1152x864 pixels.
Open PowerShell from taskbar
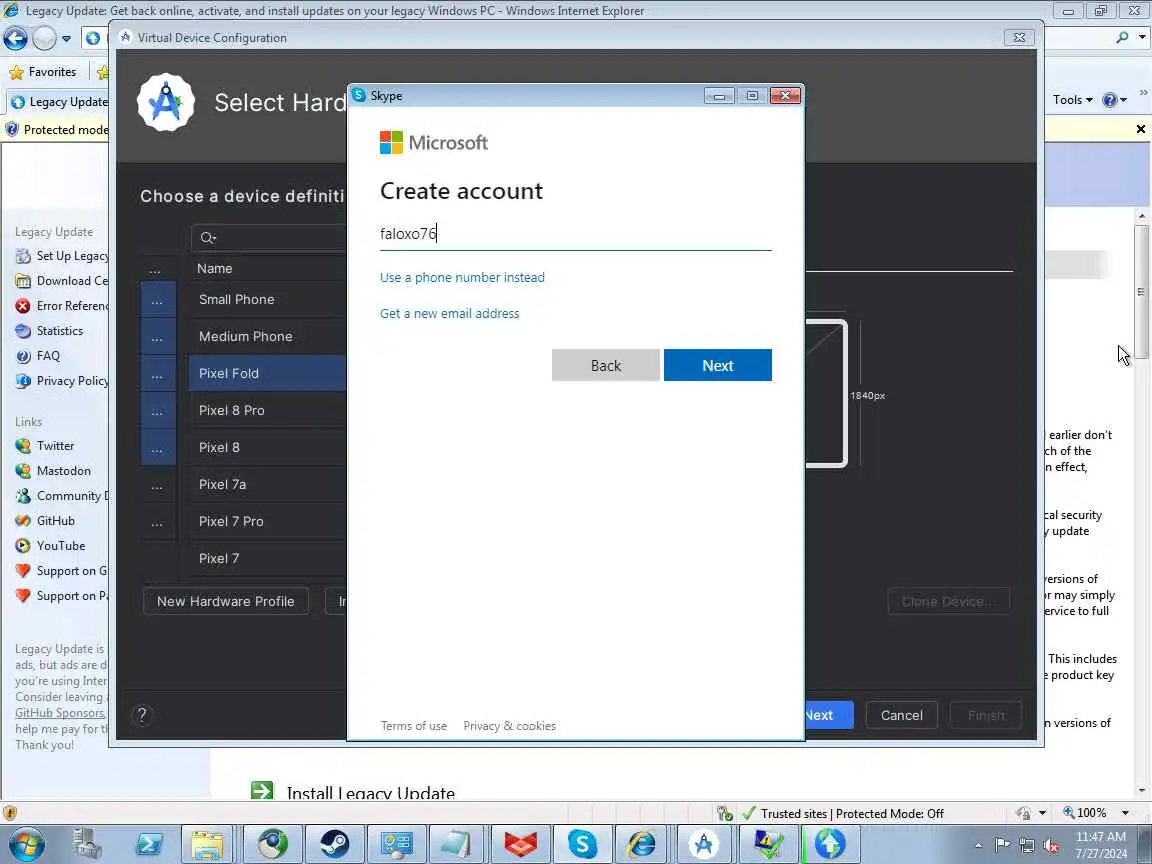[149, 844]
